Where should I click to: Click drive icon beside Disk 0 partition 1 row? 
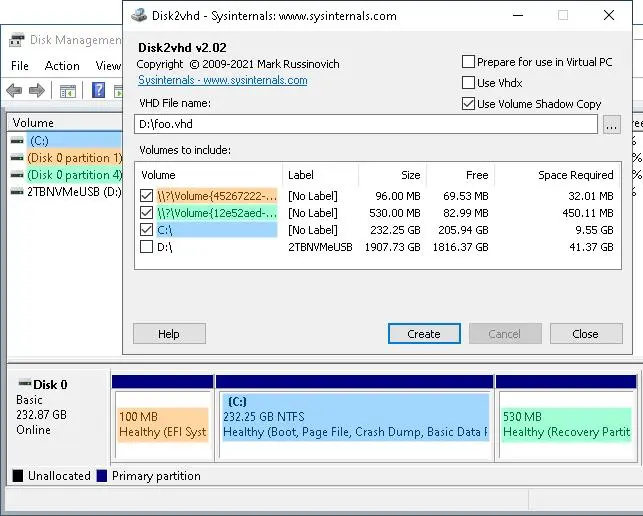[x=17, y=158]
